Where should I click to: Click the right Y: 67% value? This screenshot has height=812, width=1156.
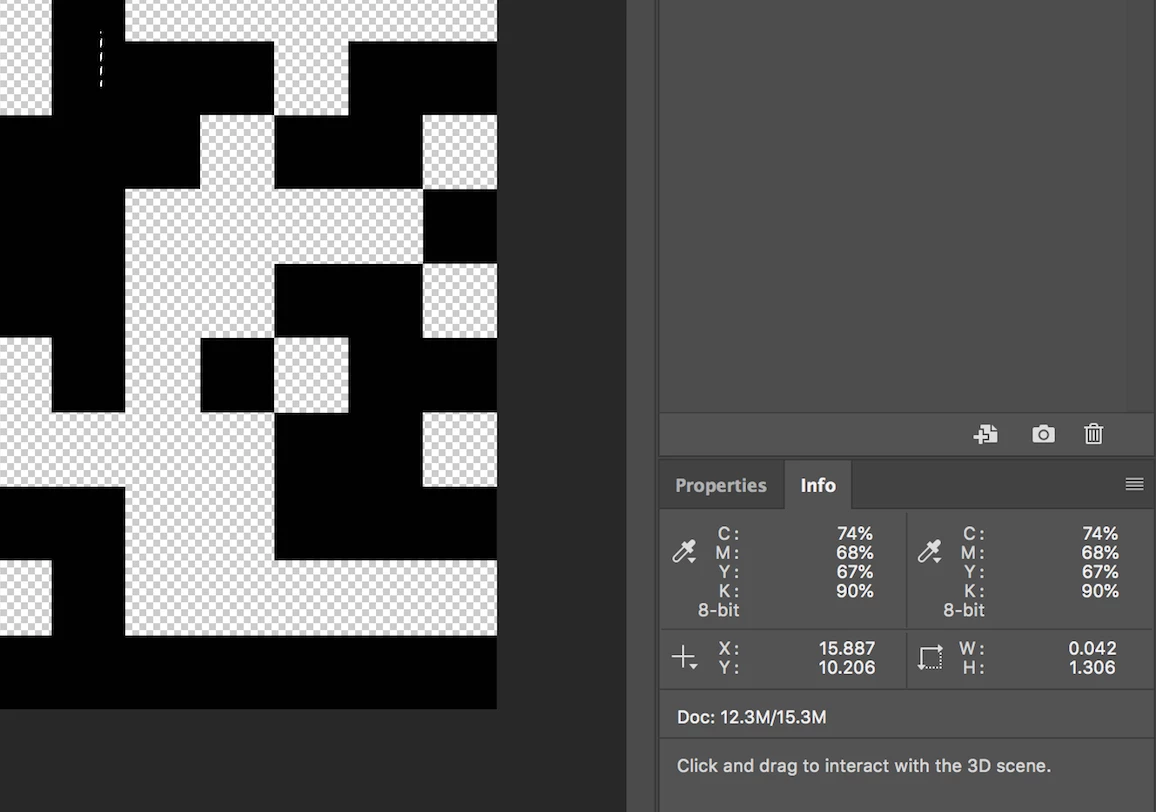(x=1100, y=572)
